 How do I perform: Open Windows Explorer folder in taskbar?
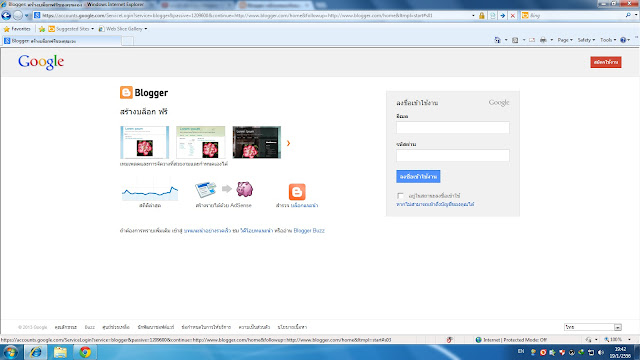(60, 352)
